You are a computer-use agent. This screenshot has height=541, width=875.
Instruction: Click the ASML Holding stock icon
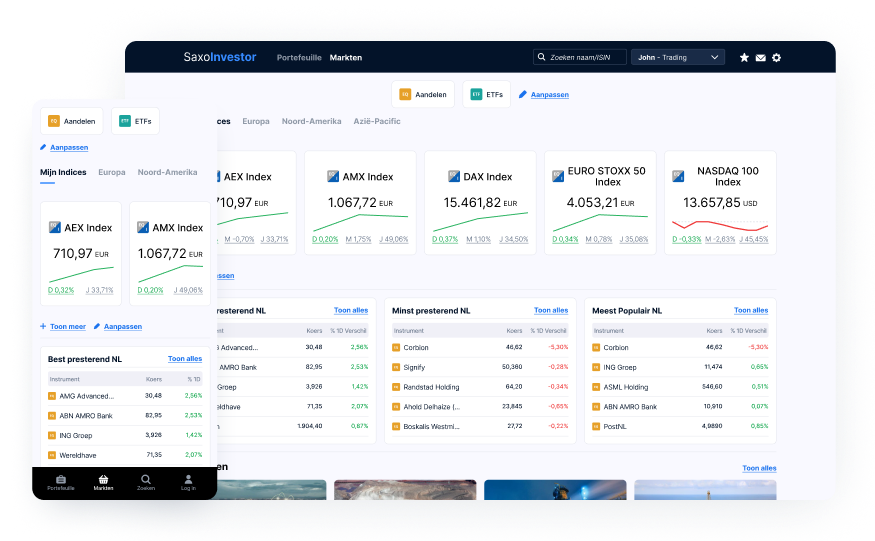tap(596, 387)
